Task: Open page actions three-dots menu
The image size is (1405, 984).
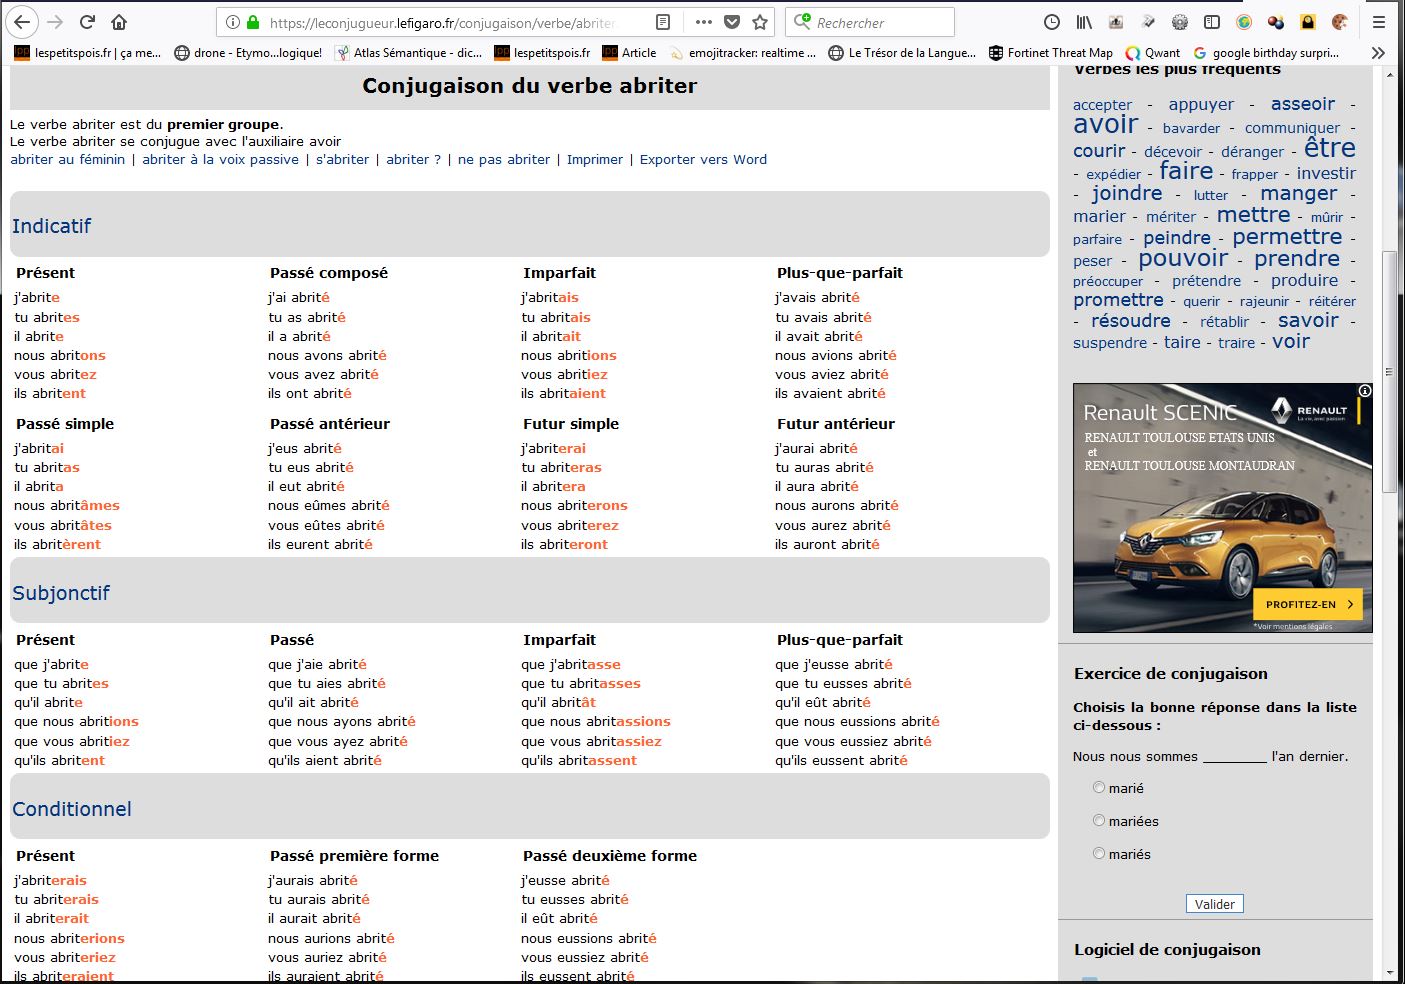Action: pyautogui.click(x=703, y=22)
